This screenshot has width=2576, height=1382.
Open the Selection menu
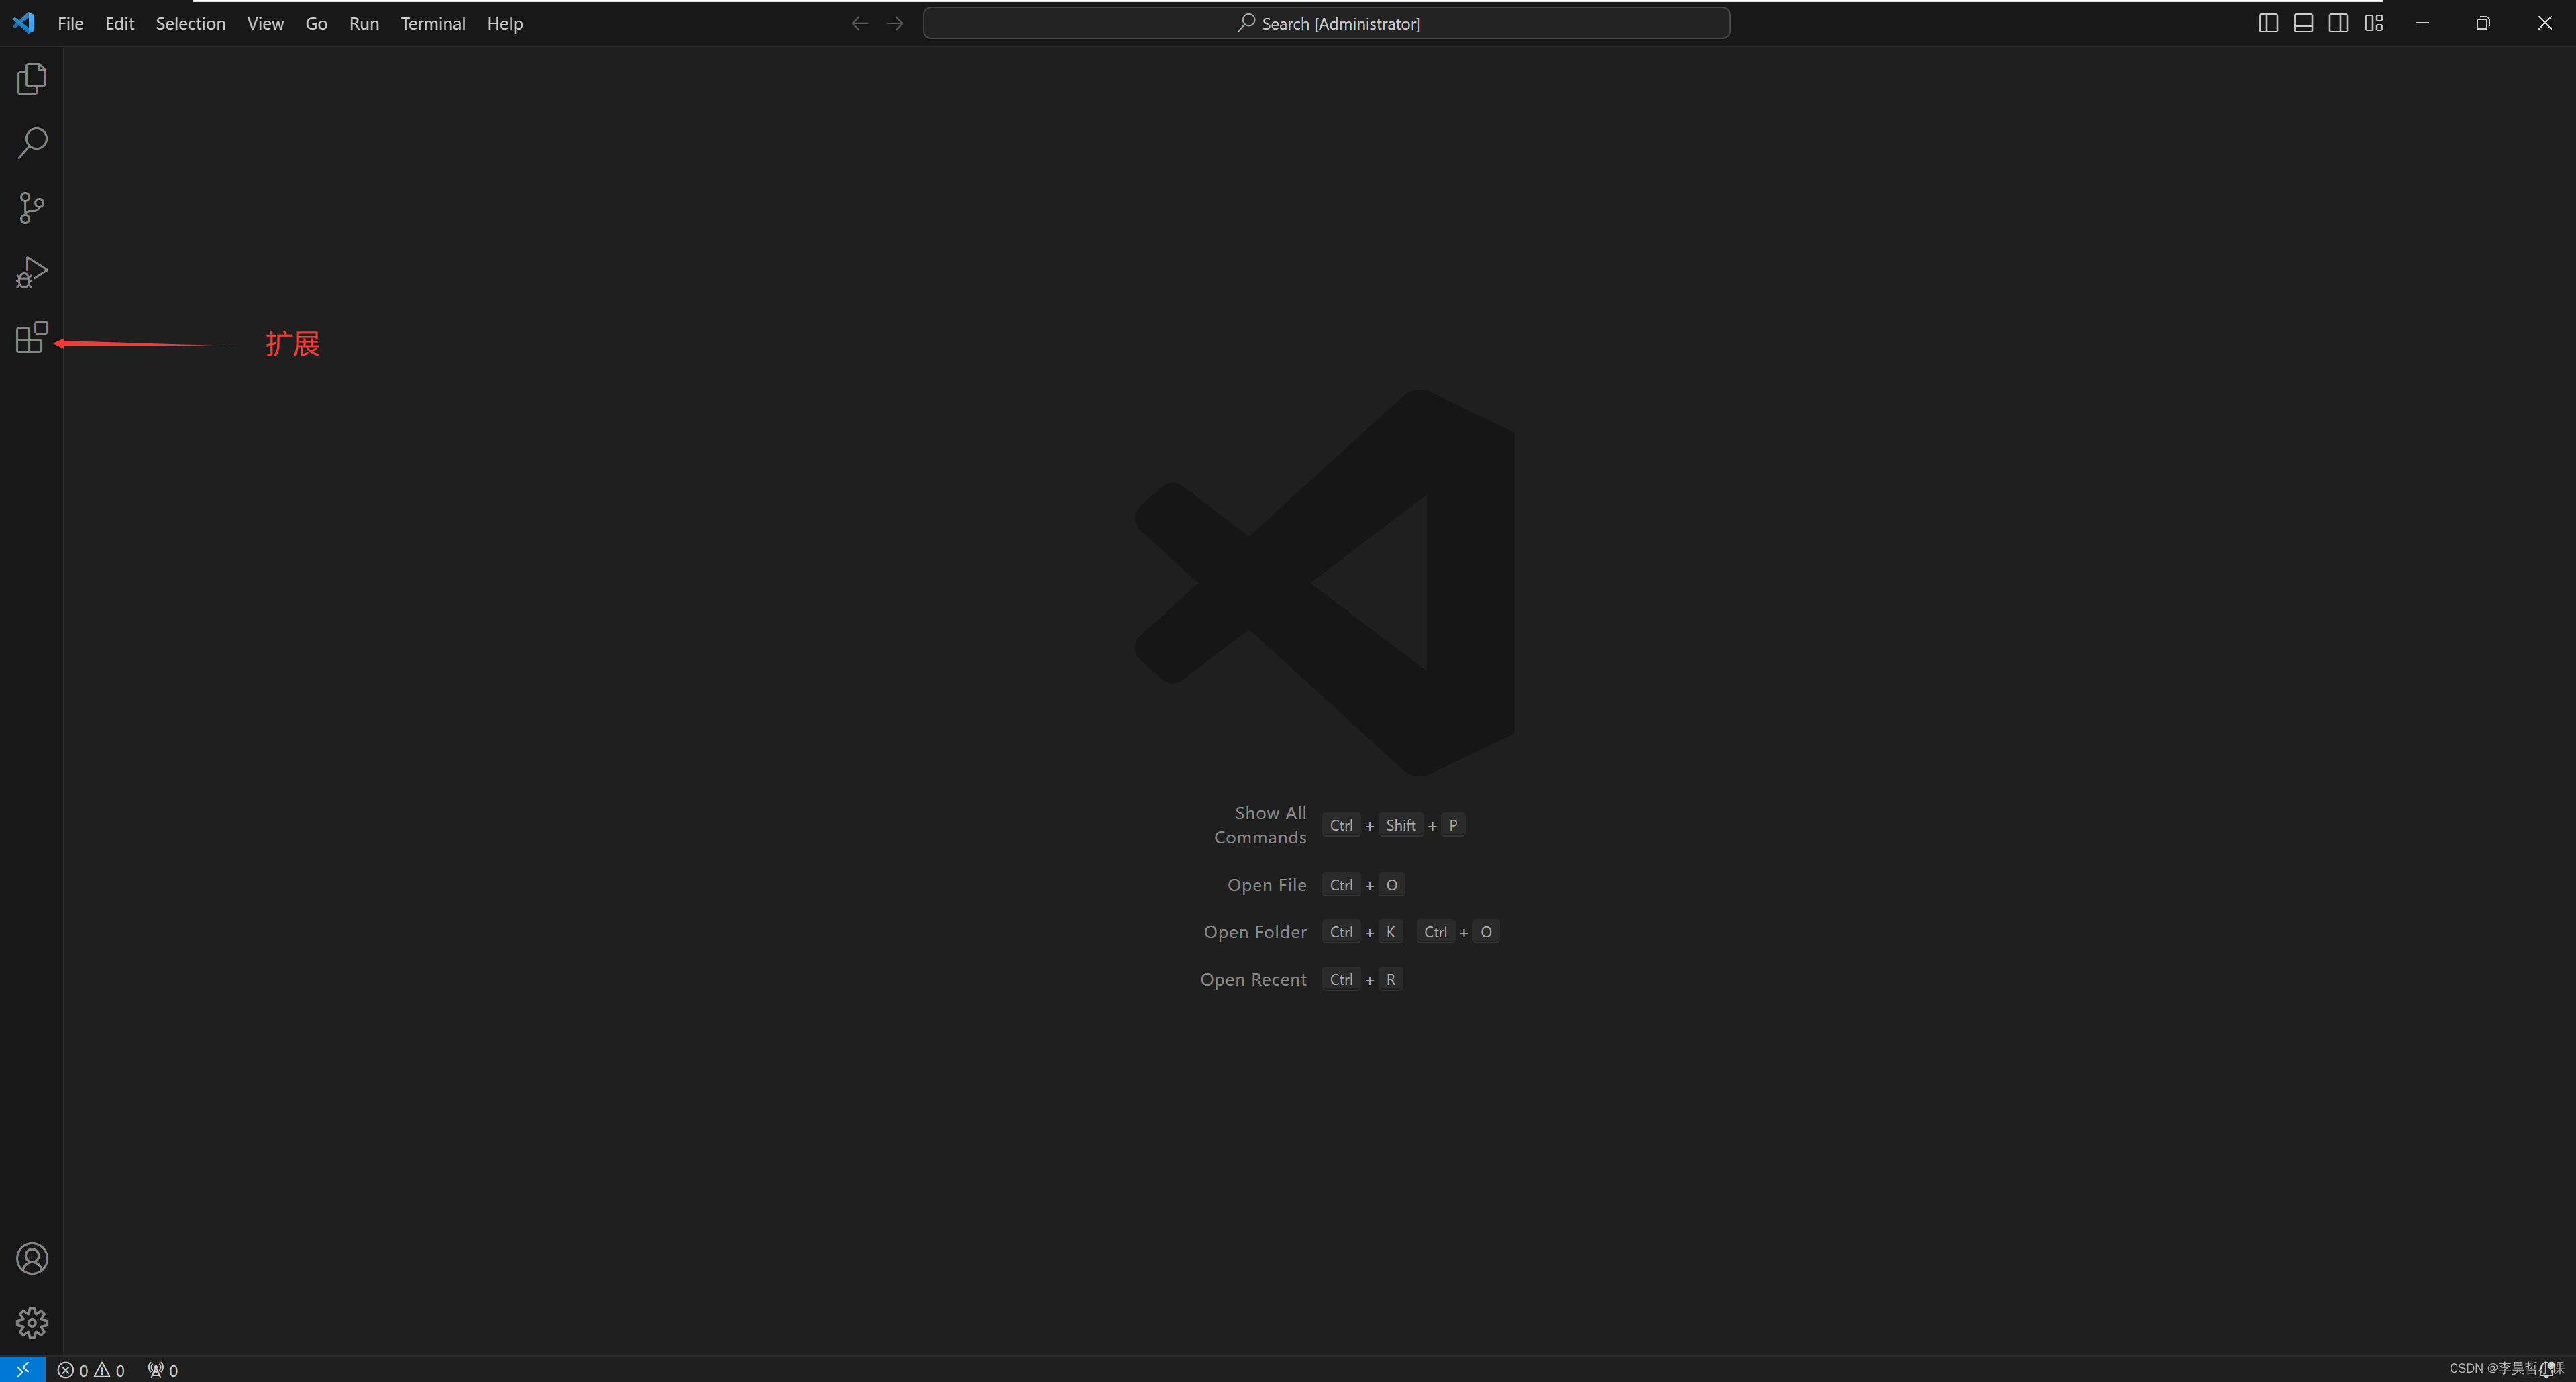coord(190,23)
